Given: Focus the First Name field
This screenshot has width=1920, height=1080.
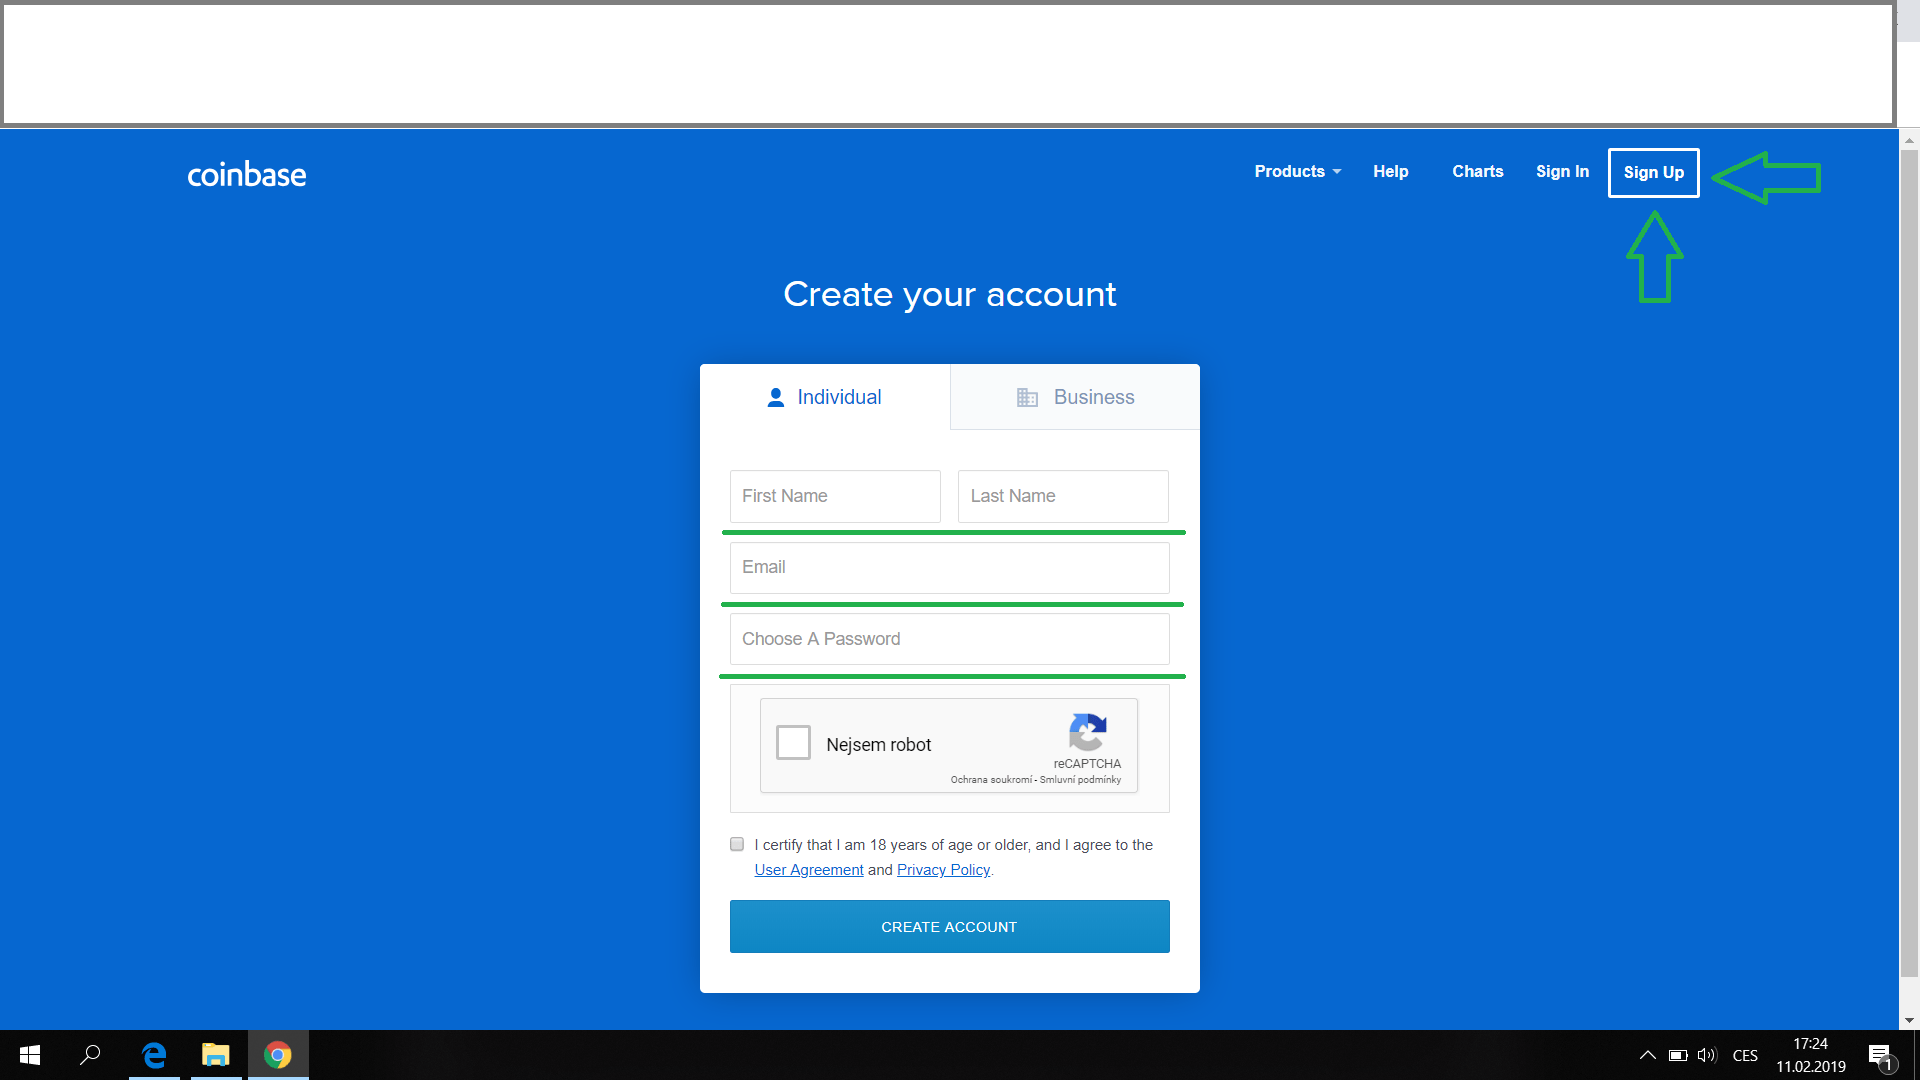Looking at the screenshot, I should coord(835,496).
